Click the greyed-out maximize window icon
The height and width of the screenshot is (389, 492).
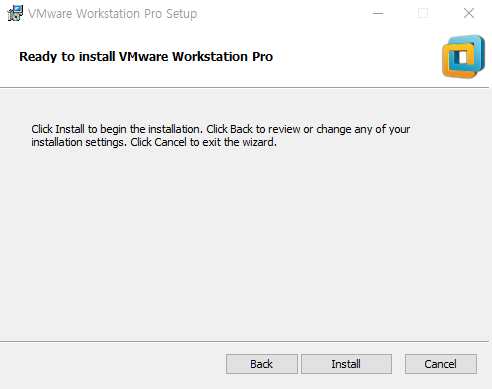point(423,13)
